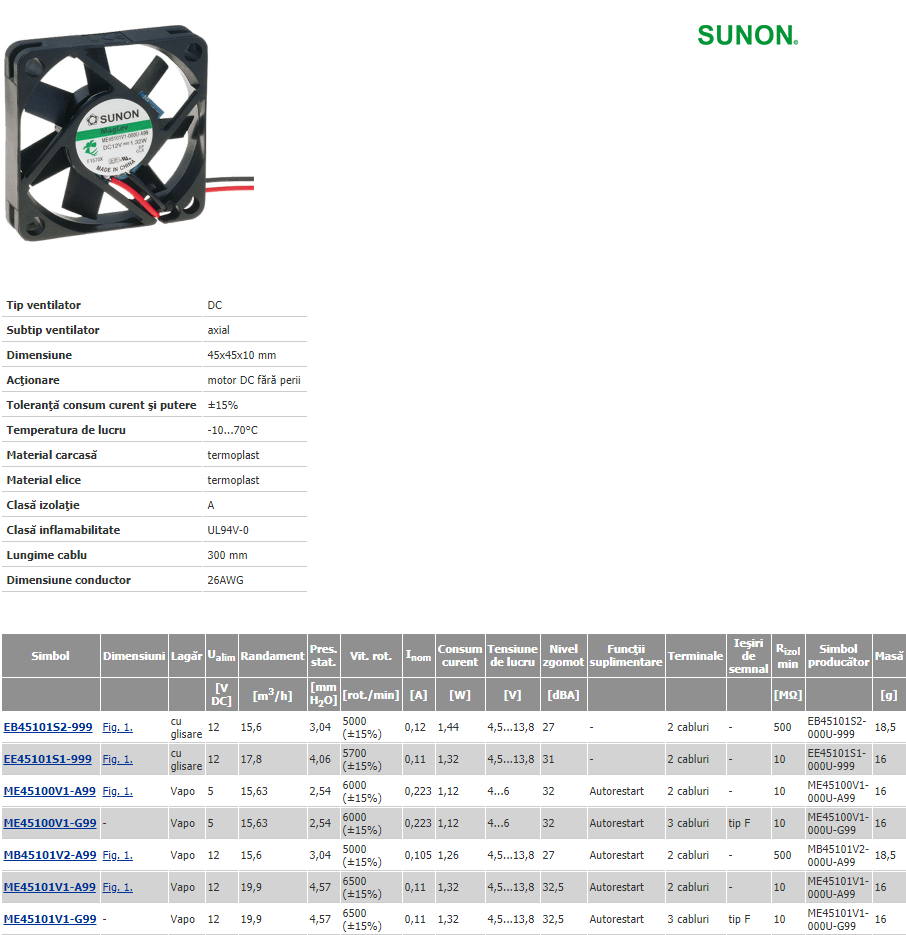Select the 'axial' subtype value
Image resolution: width=906 pixels, height=935 pixels.
point(218,330)
